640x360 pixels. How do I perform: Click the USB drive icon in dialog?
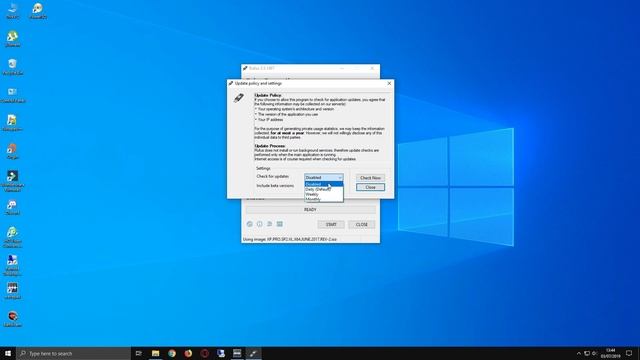pyautogui.click(x=239, y=98)
